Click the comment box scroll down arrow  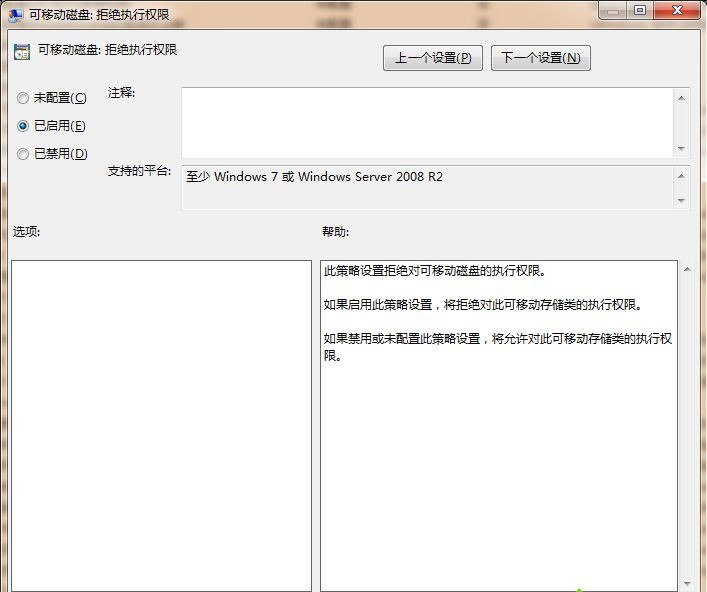click(681, 148)
